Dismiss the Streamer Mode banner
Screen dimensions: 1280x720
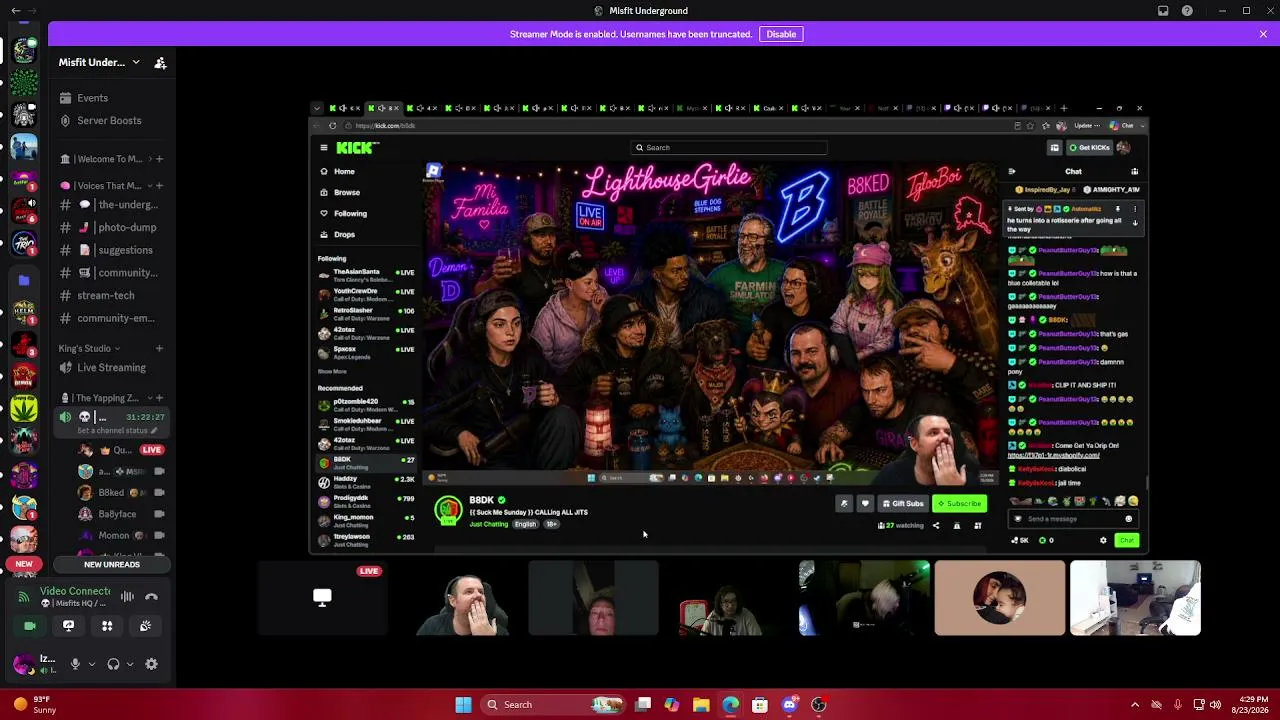(x=1263, y=34)
